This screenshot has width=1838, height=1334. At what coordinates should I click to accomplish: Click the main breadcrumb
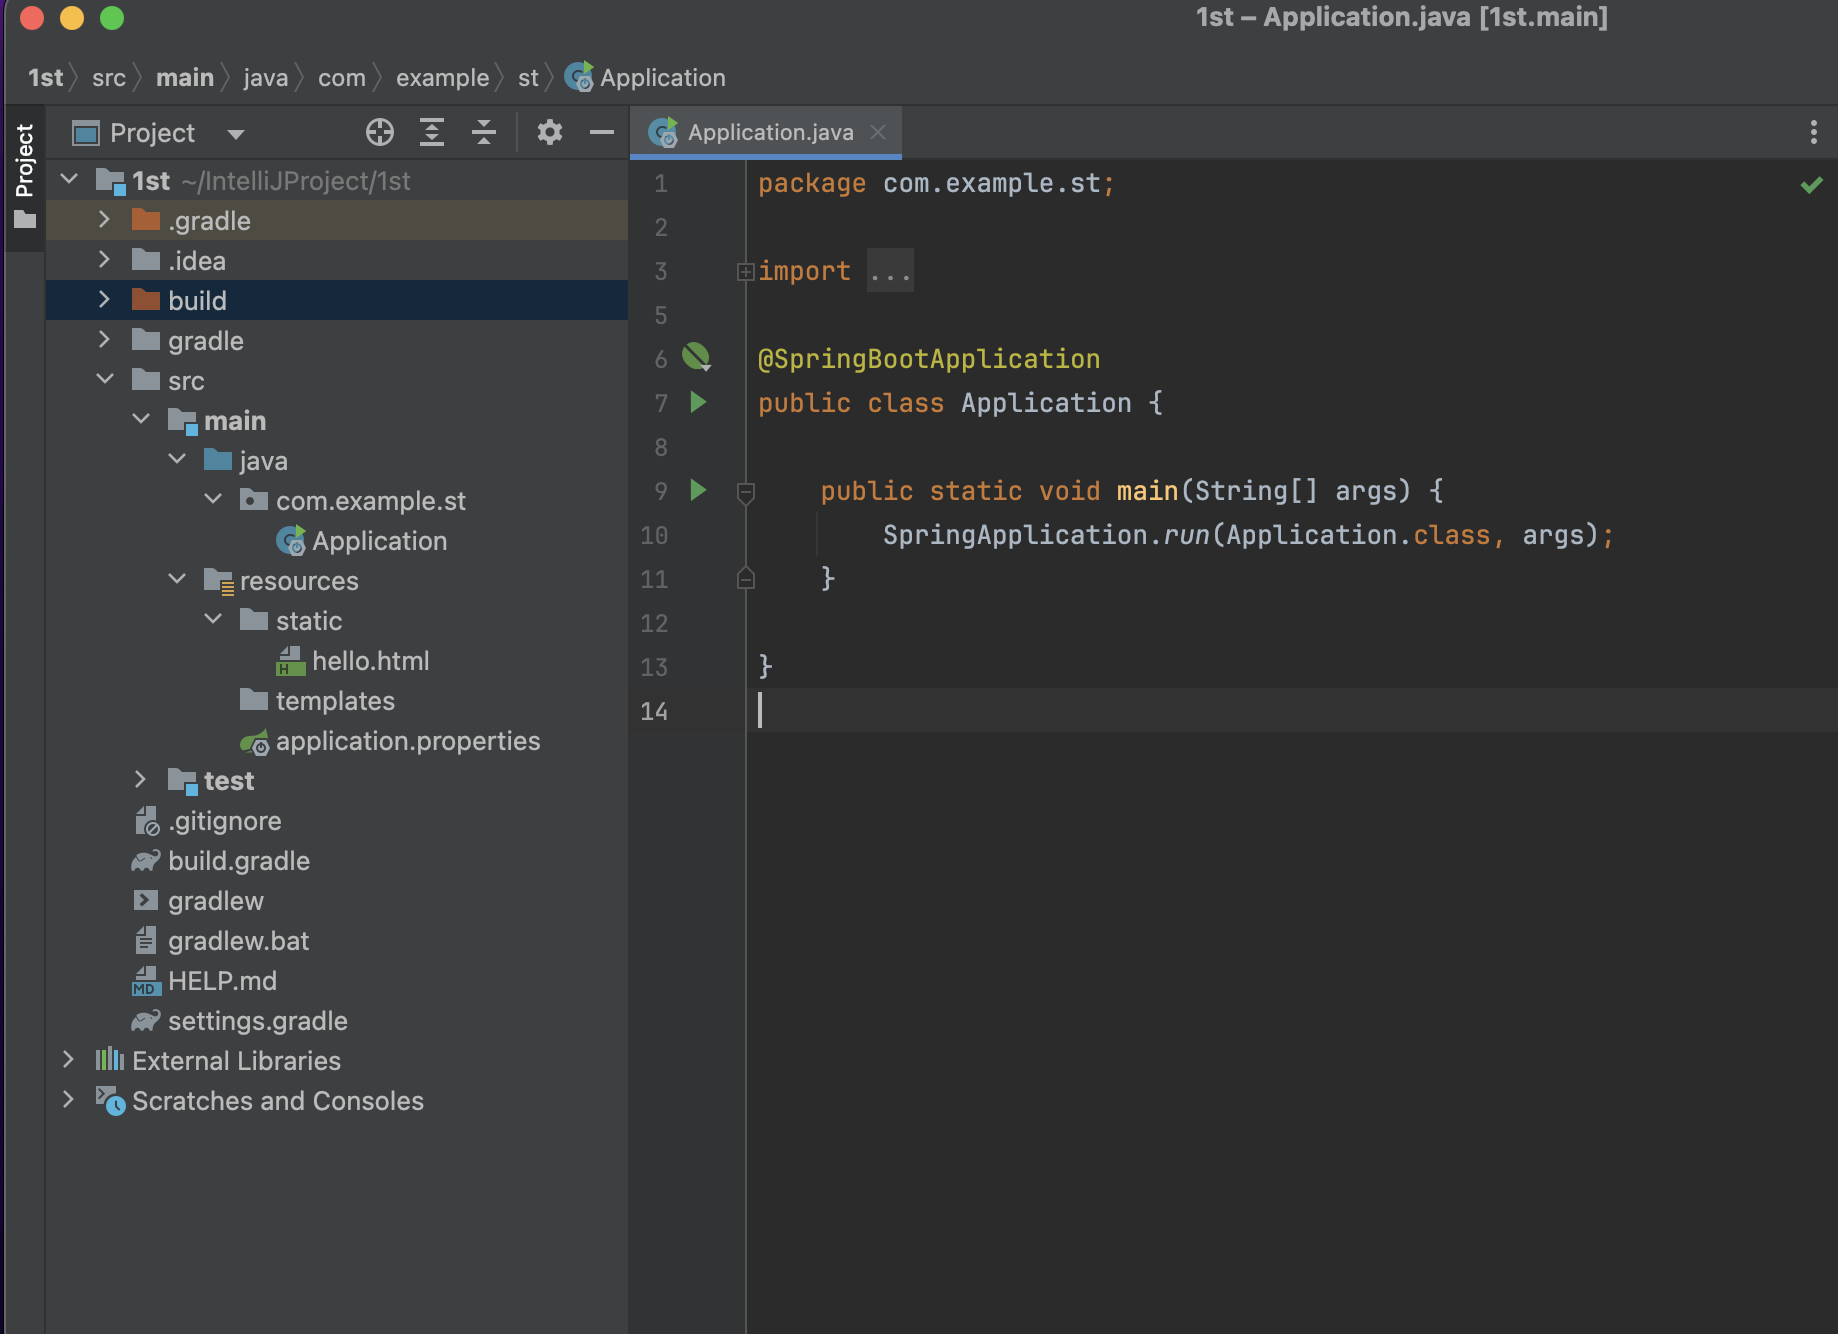click(x=185, y=77)
